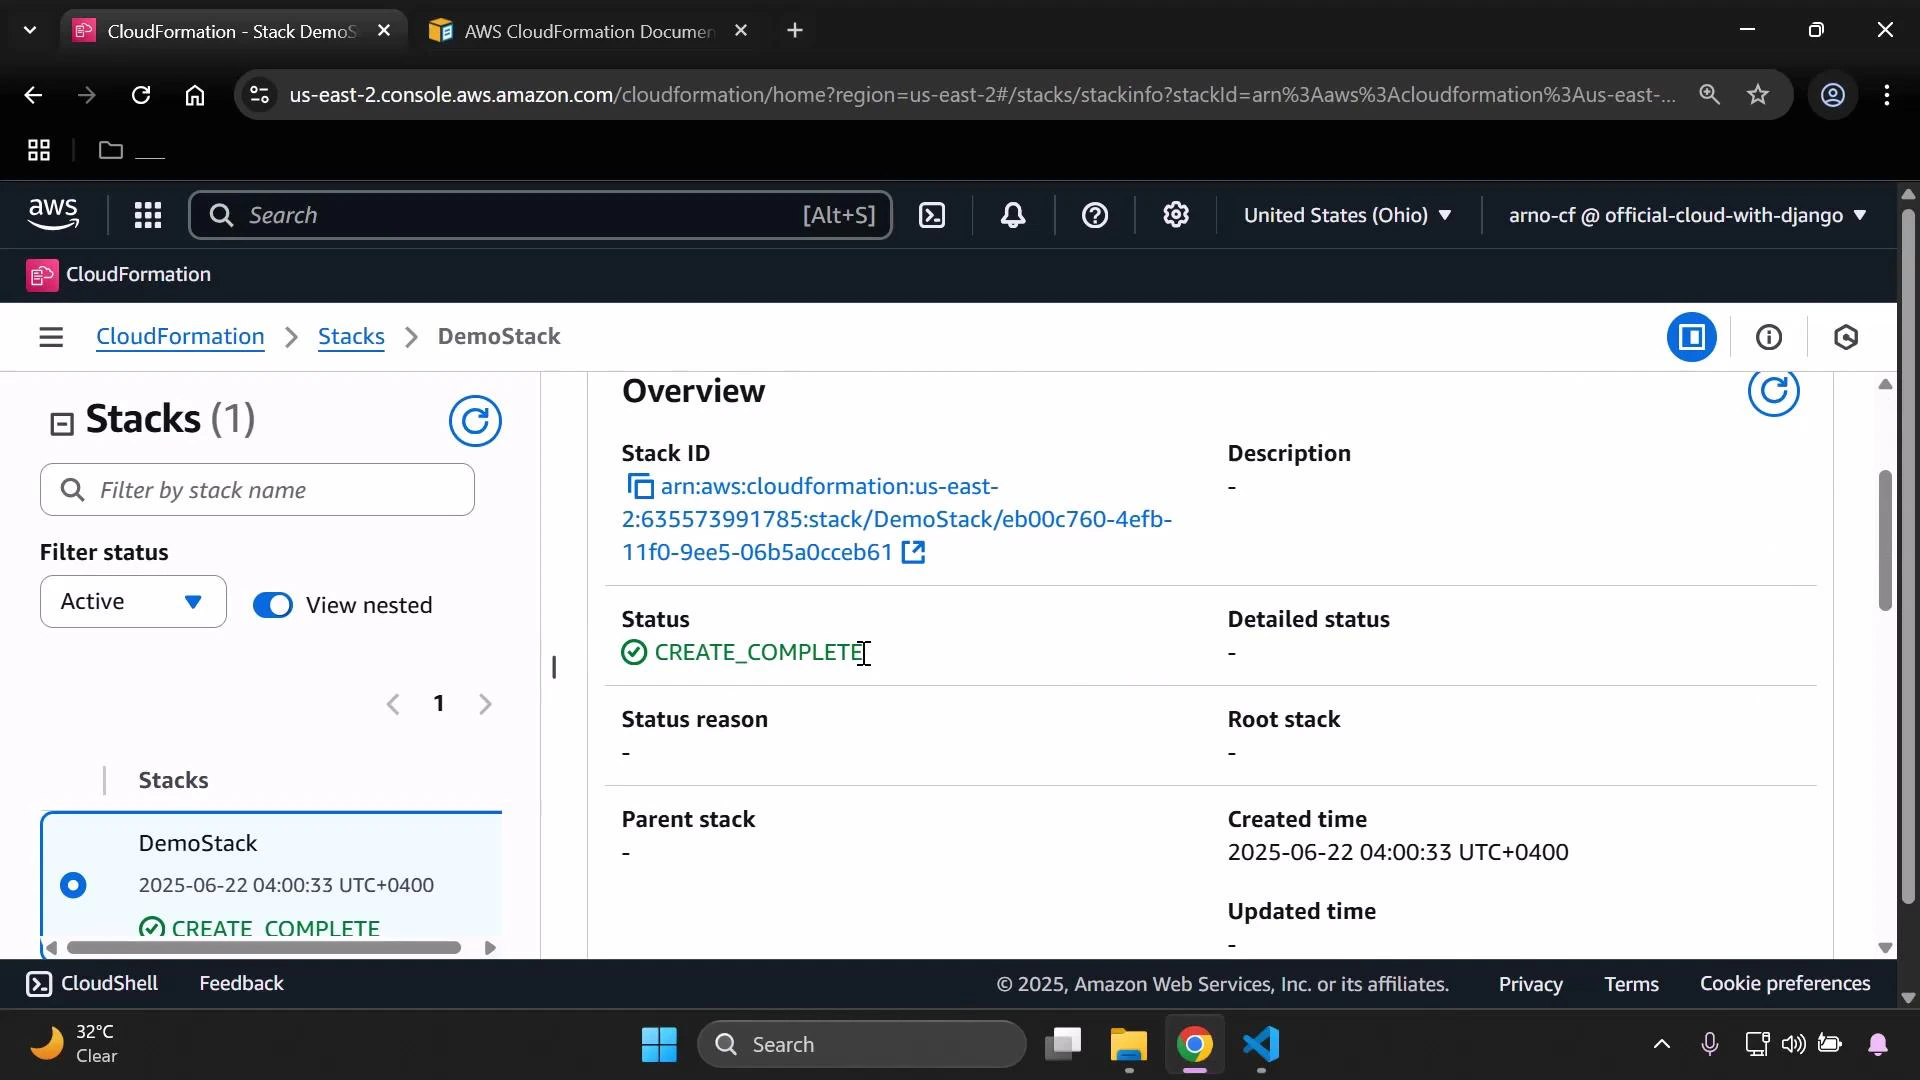Click the Stacks breadcrumb link
Image resolution: width=1920 pixels, height=1080 pixels.
click(350, 337)
